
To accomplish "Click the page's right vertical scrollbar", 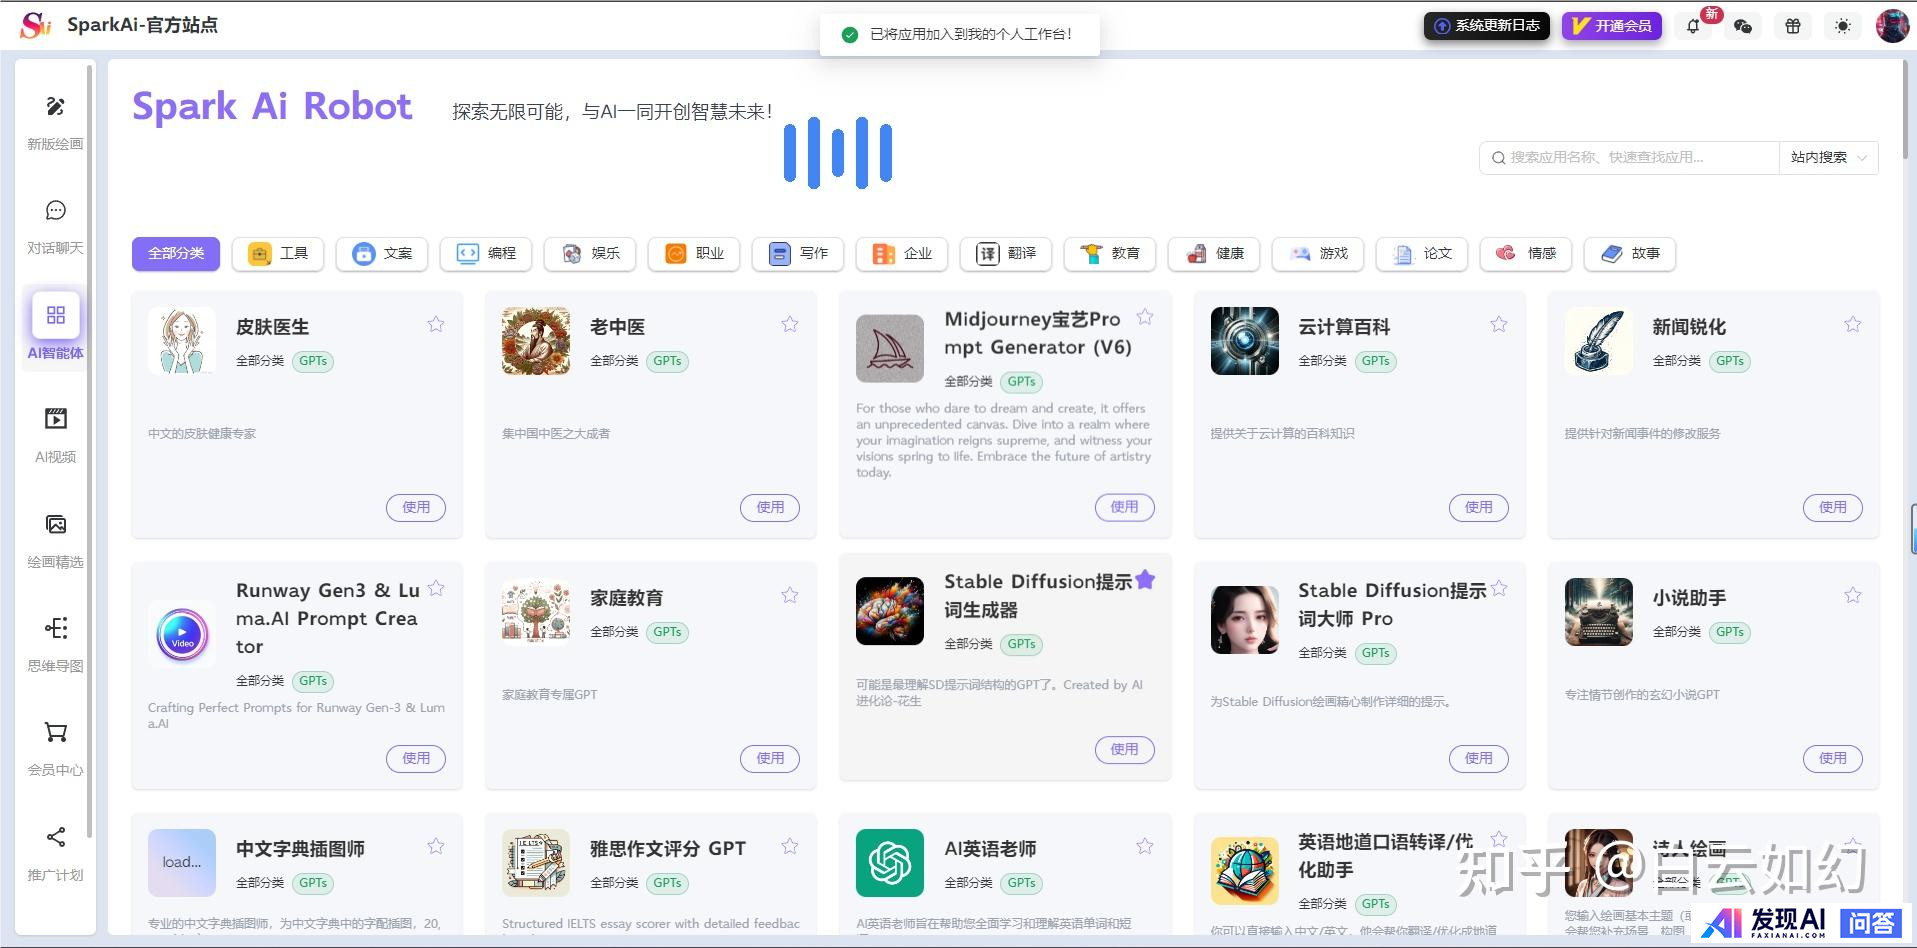I will 1906,110.
